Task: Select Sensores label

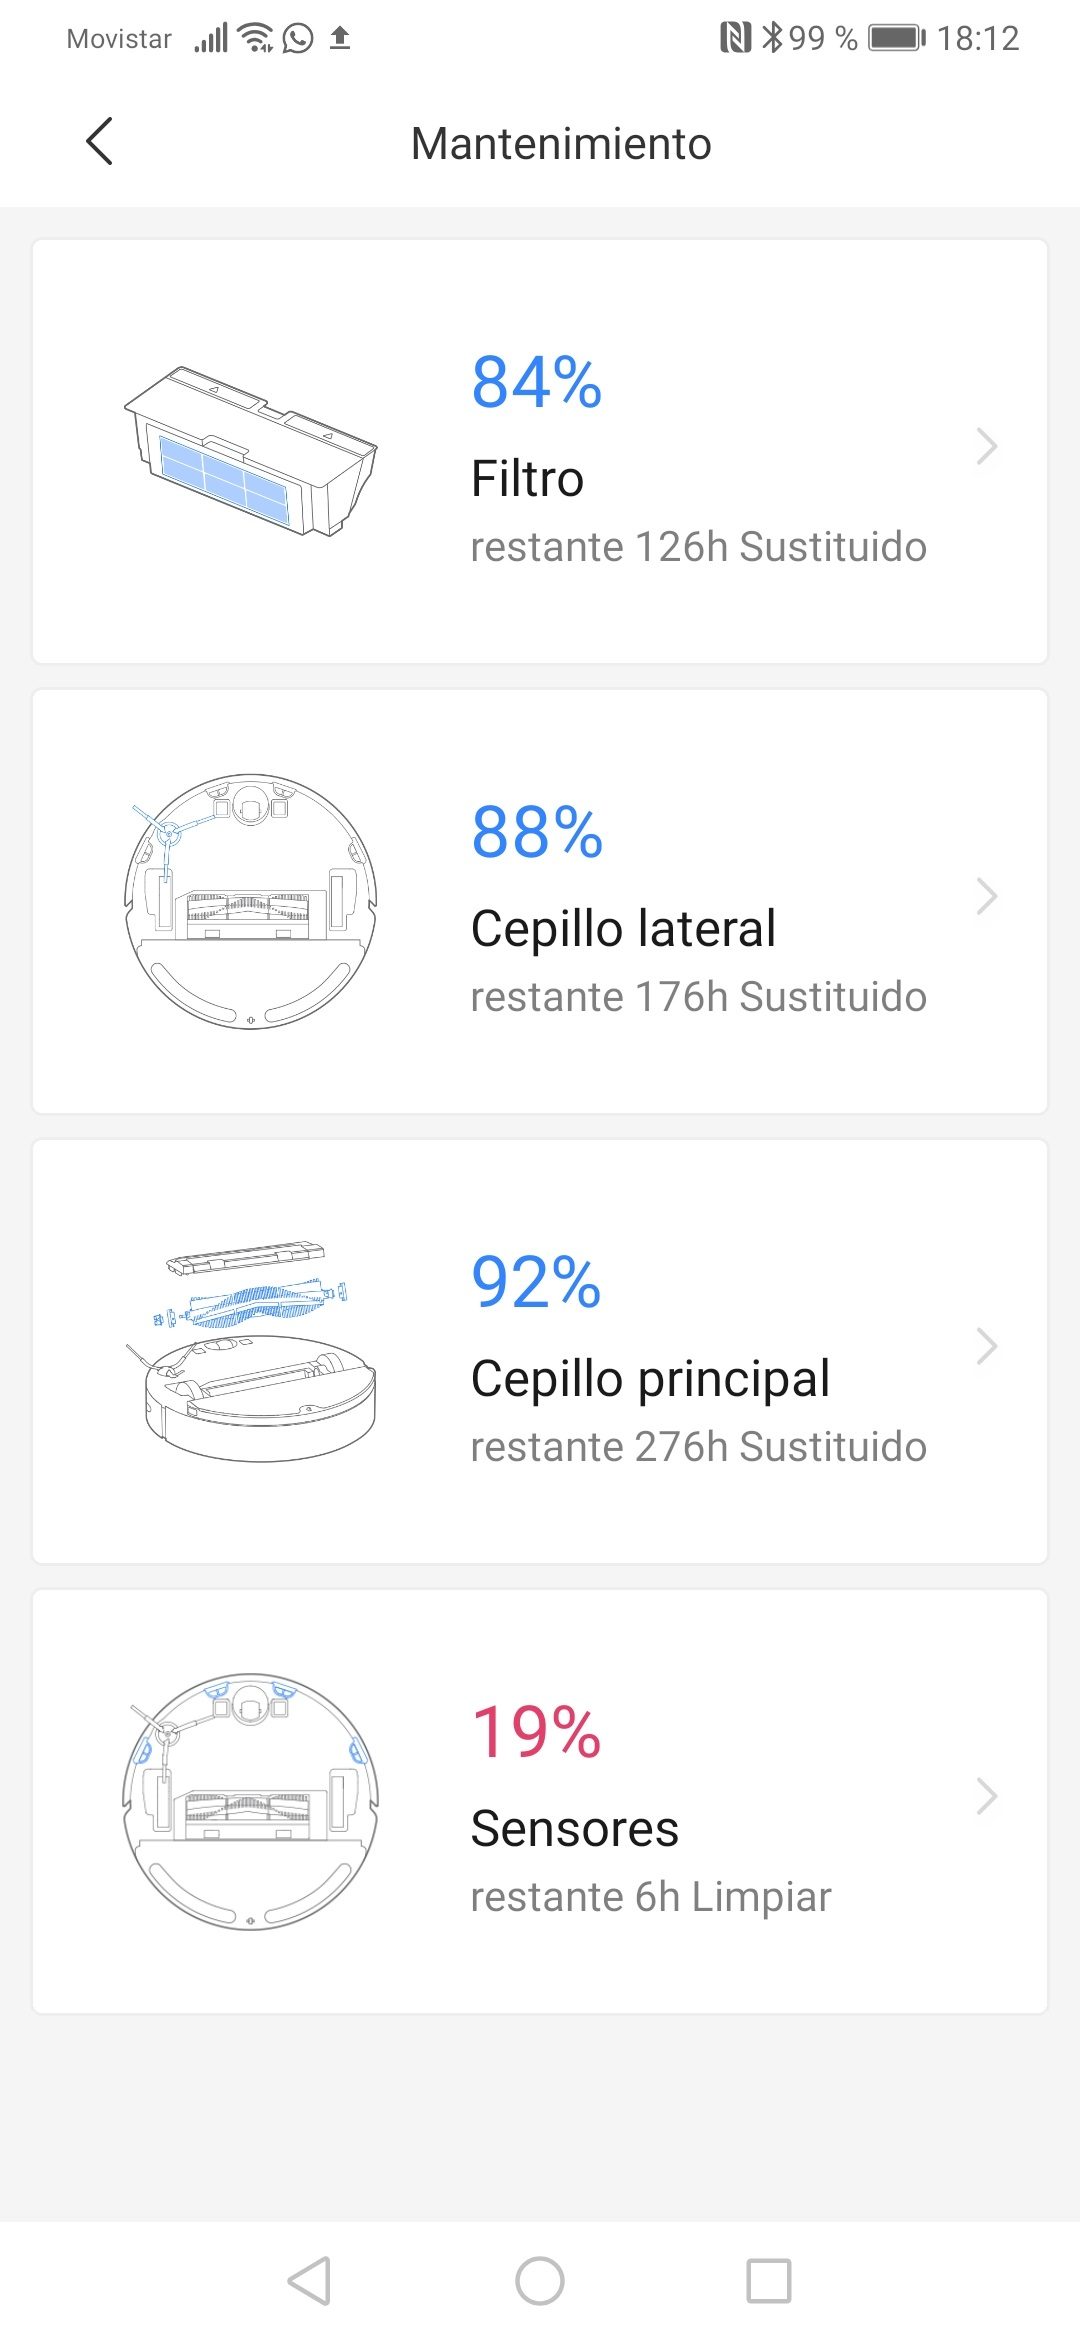Action: 575,1829
